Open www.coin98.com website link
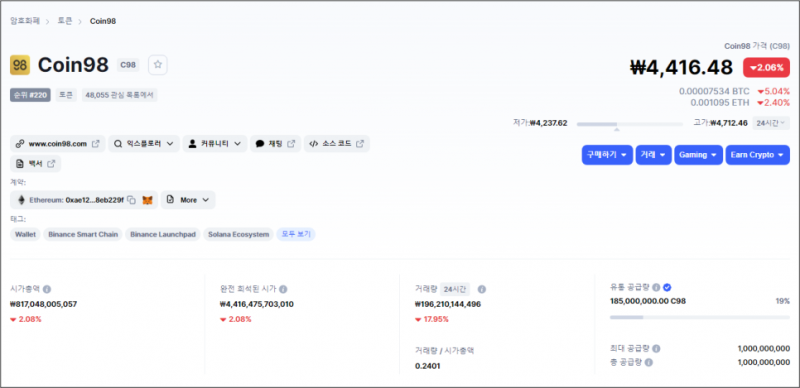Image resolution: width=800 pixels, height=388 pixels. 58,144
